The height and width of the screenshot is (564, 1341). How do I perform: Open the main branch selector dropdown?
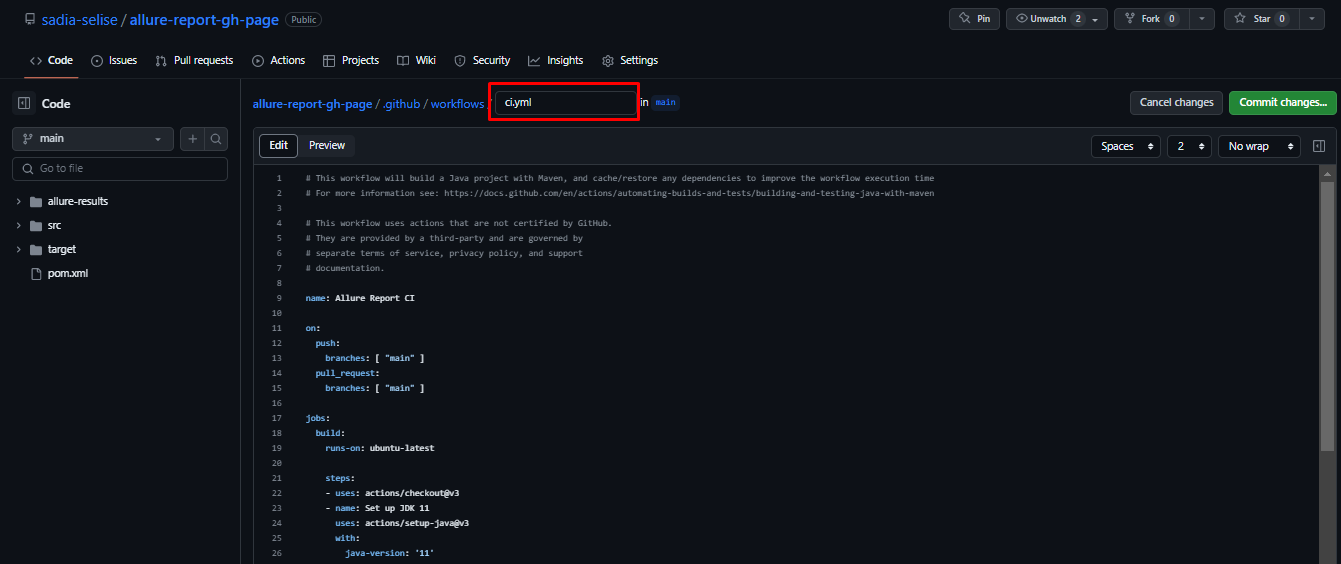(x=93, y=138)
